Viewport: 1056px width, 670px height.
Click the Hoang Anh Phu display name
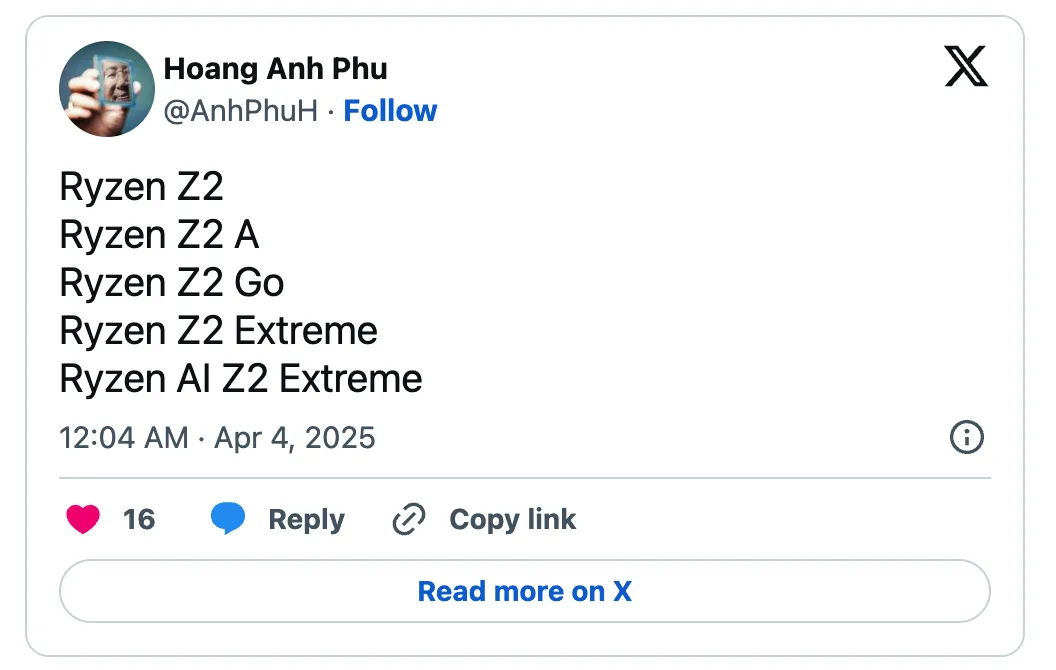[277, 69]
